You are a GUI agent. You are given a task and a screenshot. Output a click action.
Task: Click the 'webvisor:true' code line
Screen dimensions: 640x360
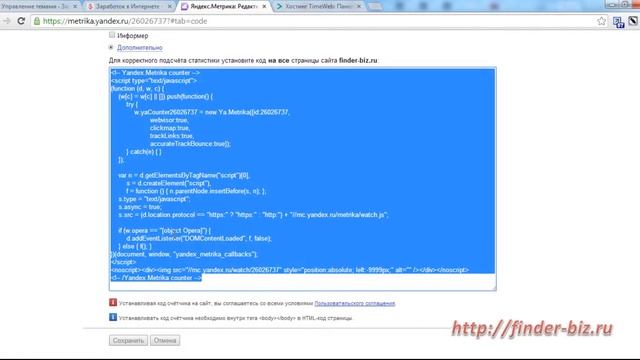[x=169, y=120]
